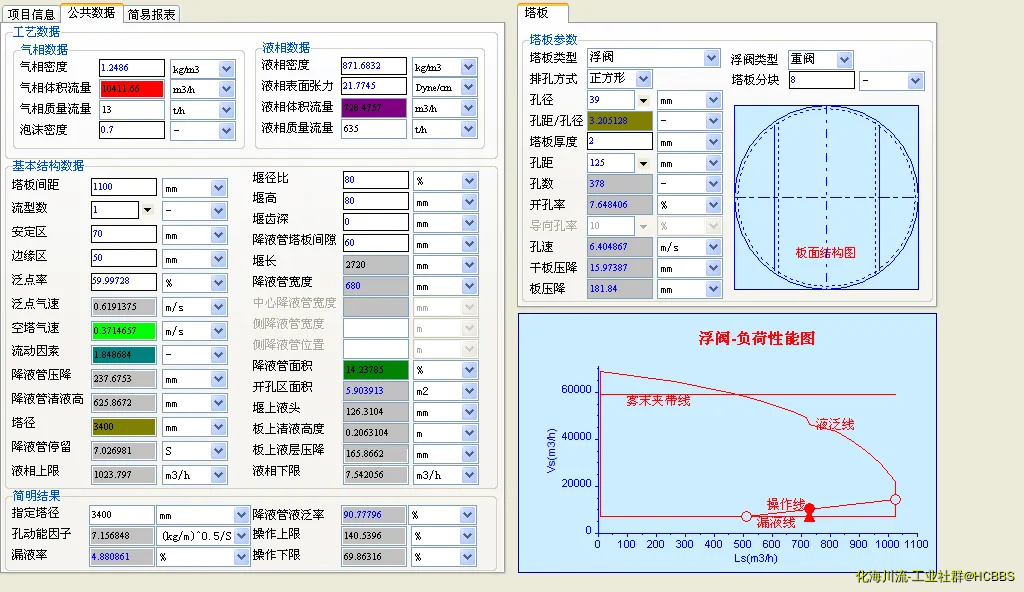Image resolution: width=1024 pixels, height=592 pixels.
Task: Click the red operating point marker on chart
Action: coord(810,509)
